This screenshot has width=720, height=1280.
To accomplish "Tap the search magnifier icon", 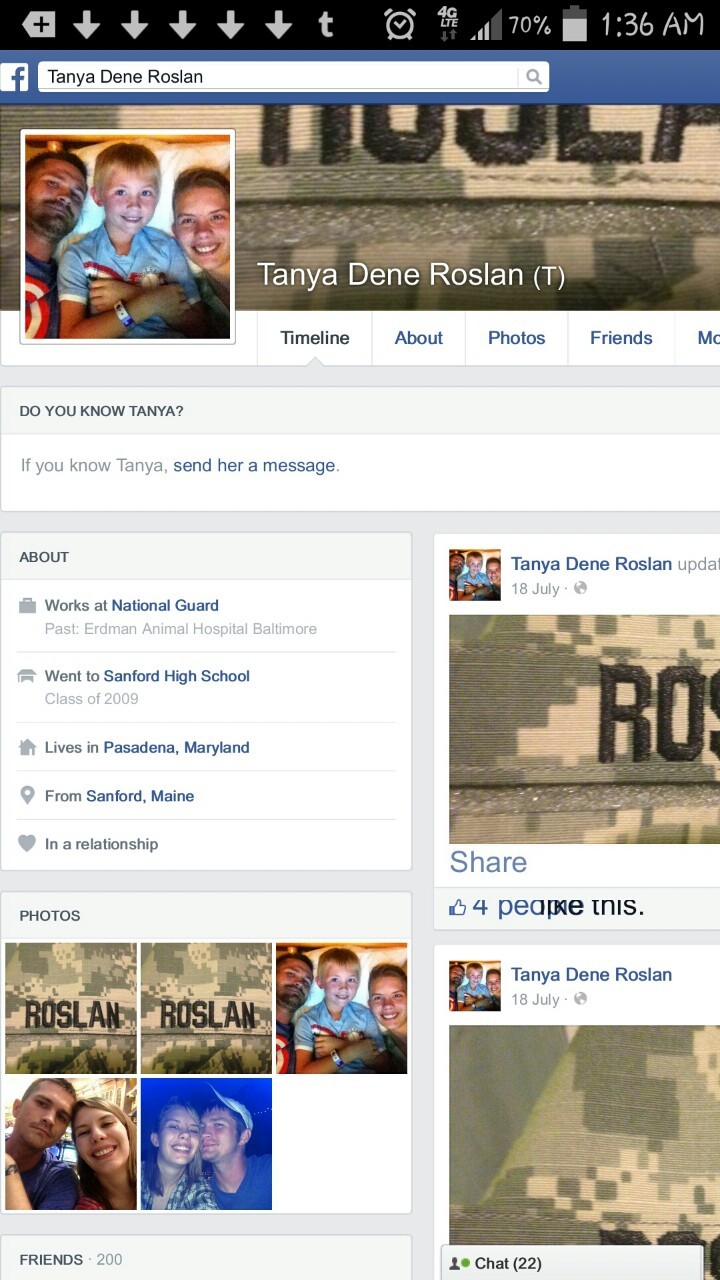I will pyautogui.click(x=533, y=76).
